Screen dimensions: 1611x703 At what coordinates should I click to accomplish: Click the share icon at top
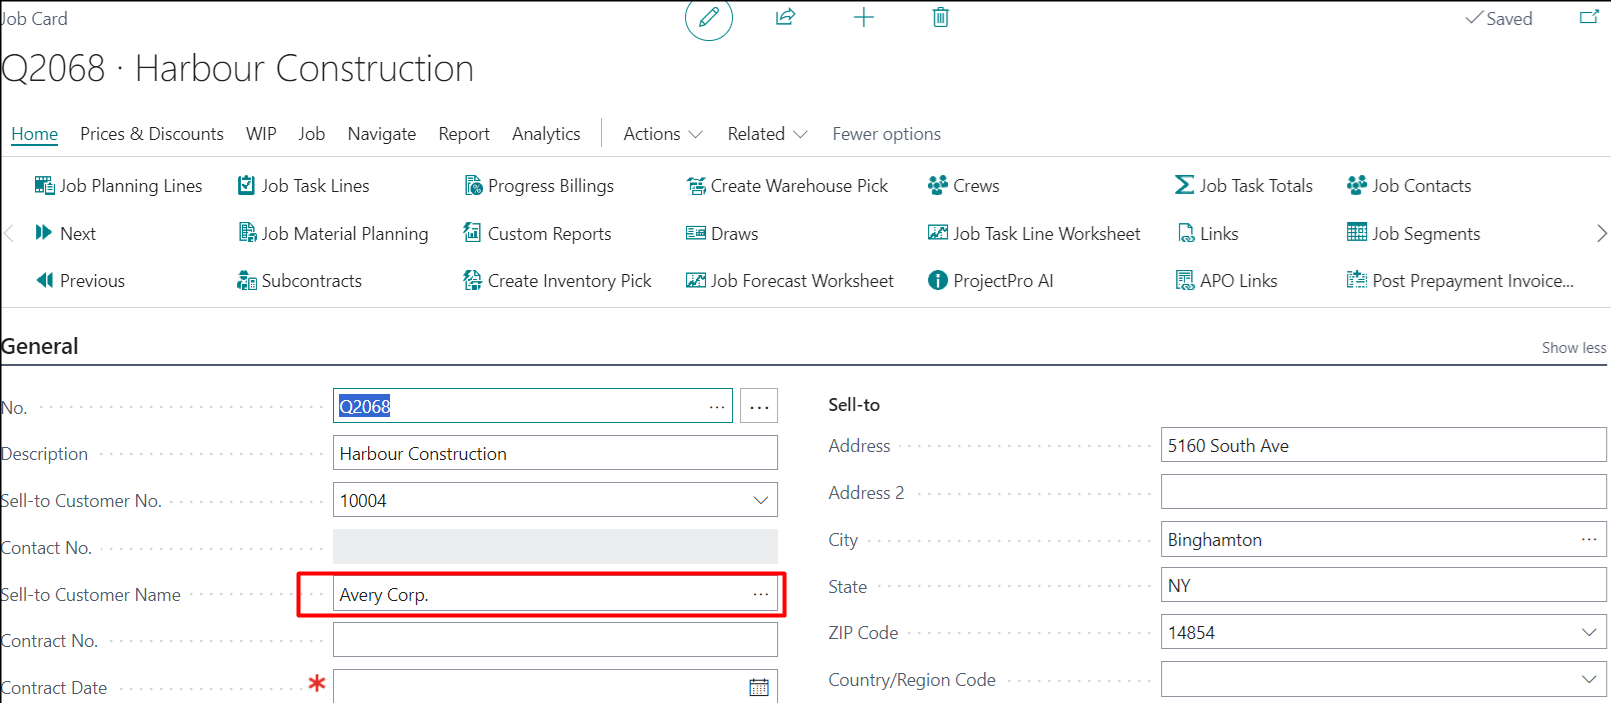[x=786, y=17]
